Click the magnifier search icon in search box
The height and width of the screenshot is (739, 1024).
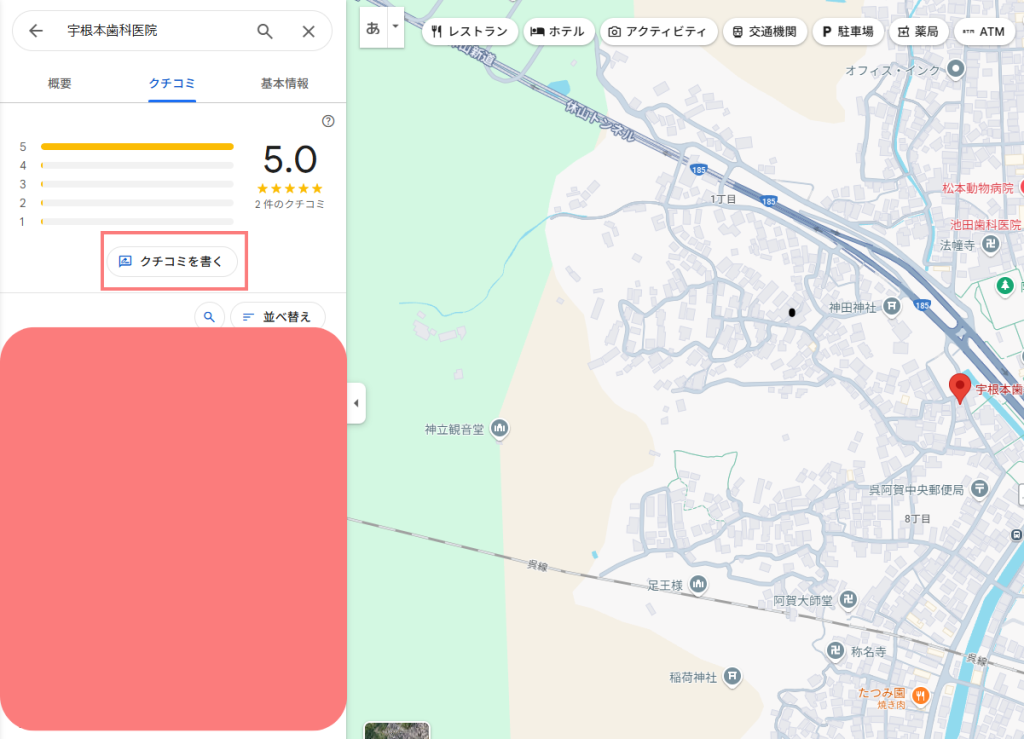point(265,31)
